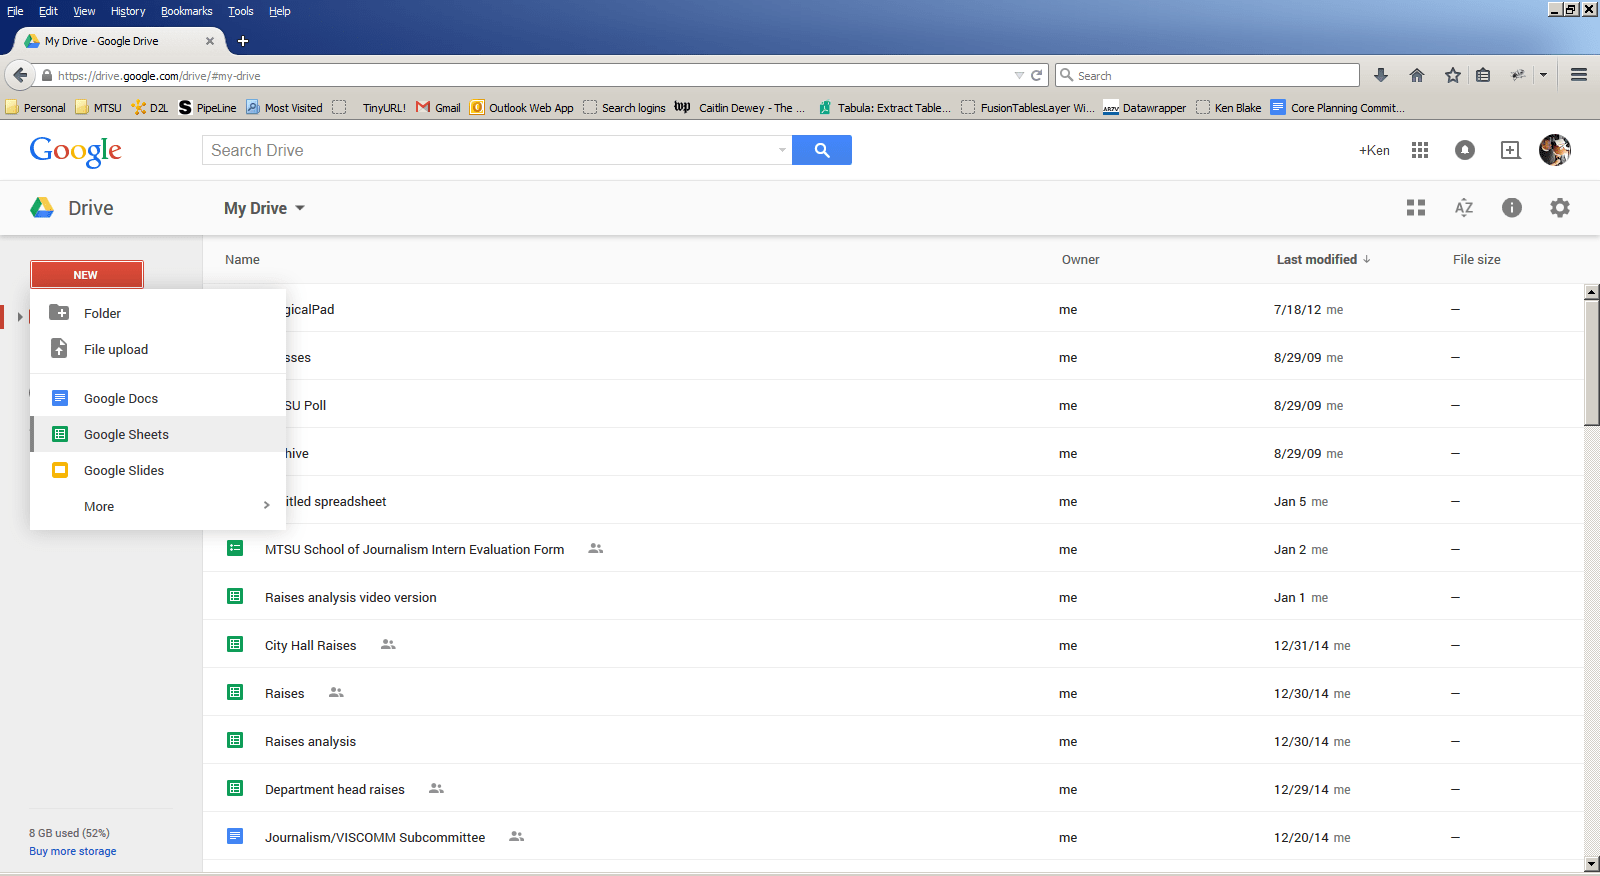Open the Google apps grid icon
Screen dimensions: 1600x876
(1420, 150)
